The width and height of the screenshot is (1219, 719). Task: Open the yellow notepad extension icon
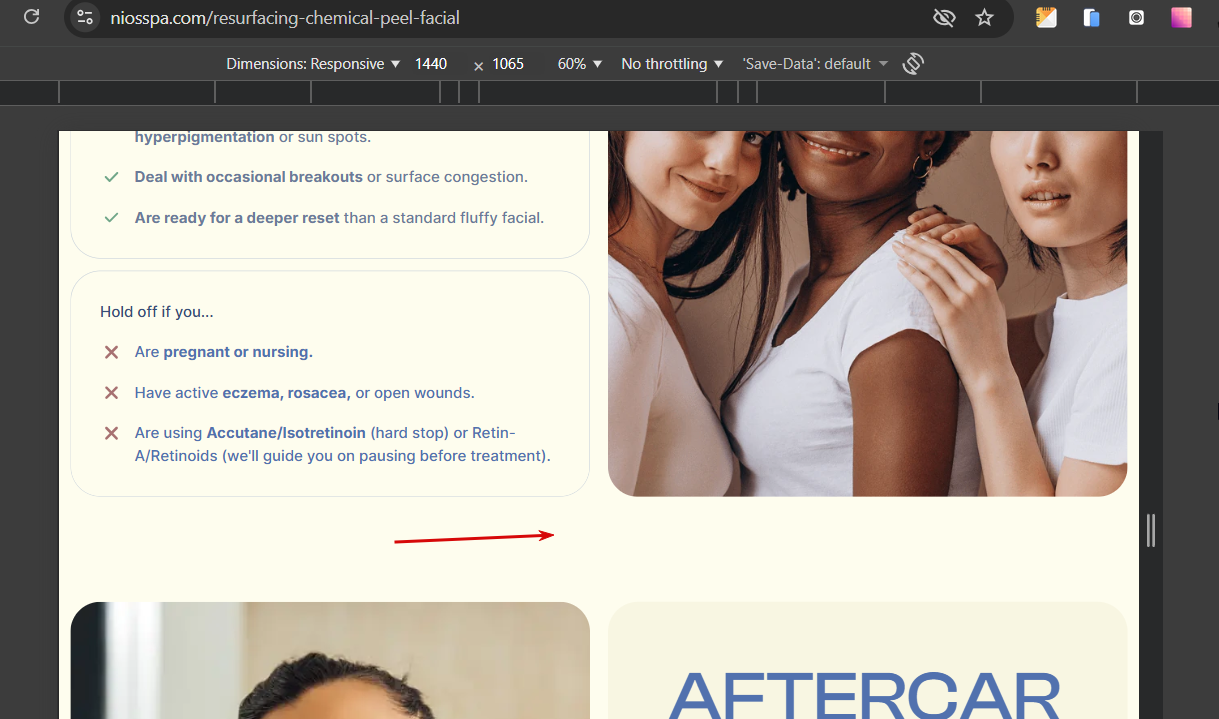pyautogui.click(x=1047, y=17)
